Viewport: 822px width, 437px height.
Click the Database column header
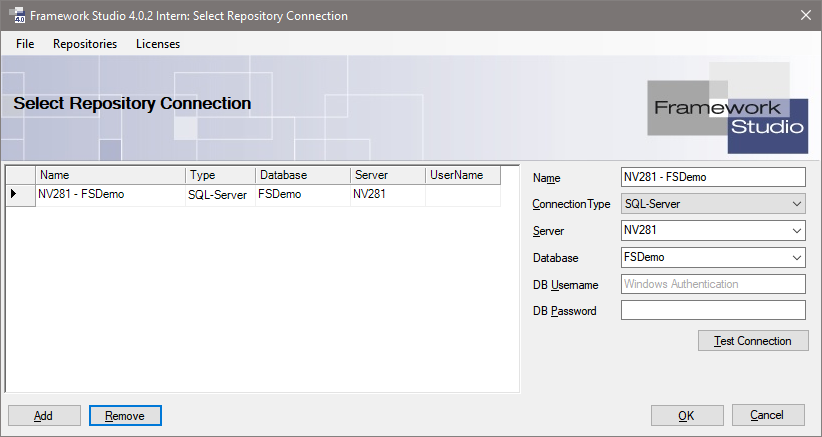click(302, 175)
